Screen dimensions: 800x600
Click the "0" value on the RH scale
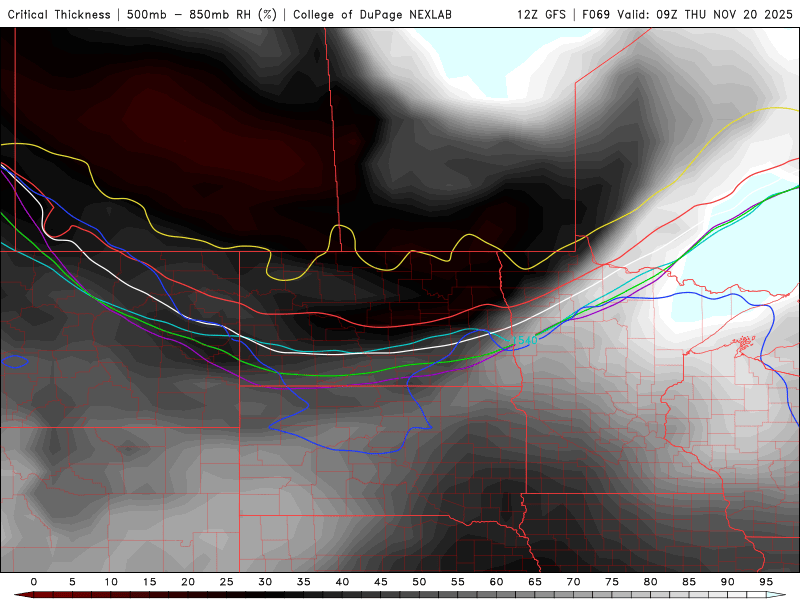coord(34,582)
